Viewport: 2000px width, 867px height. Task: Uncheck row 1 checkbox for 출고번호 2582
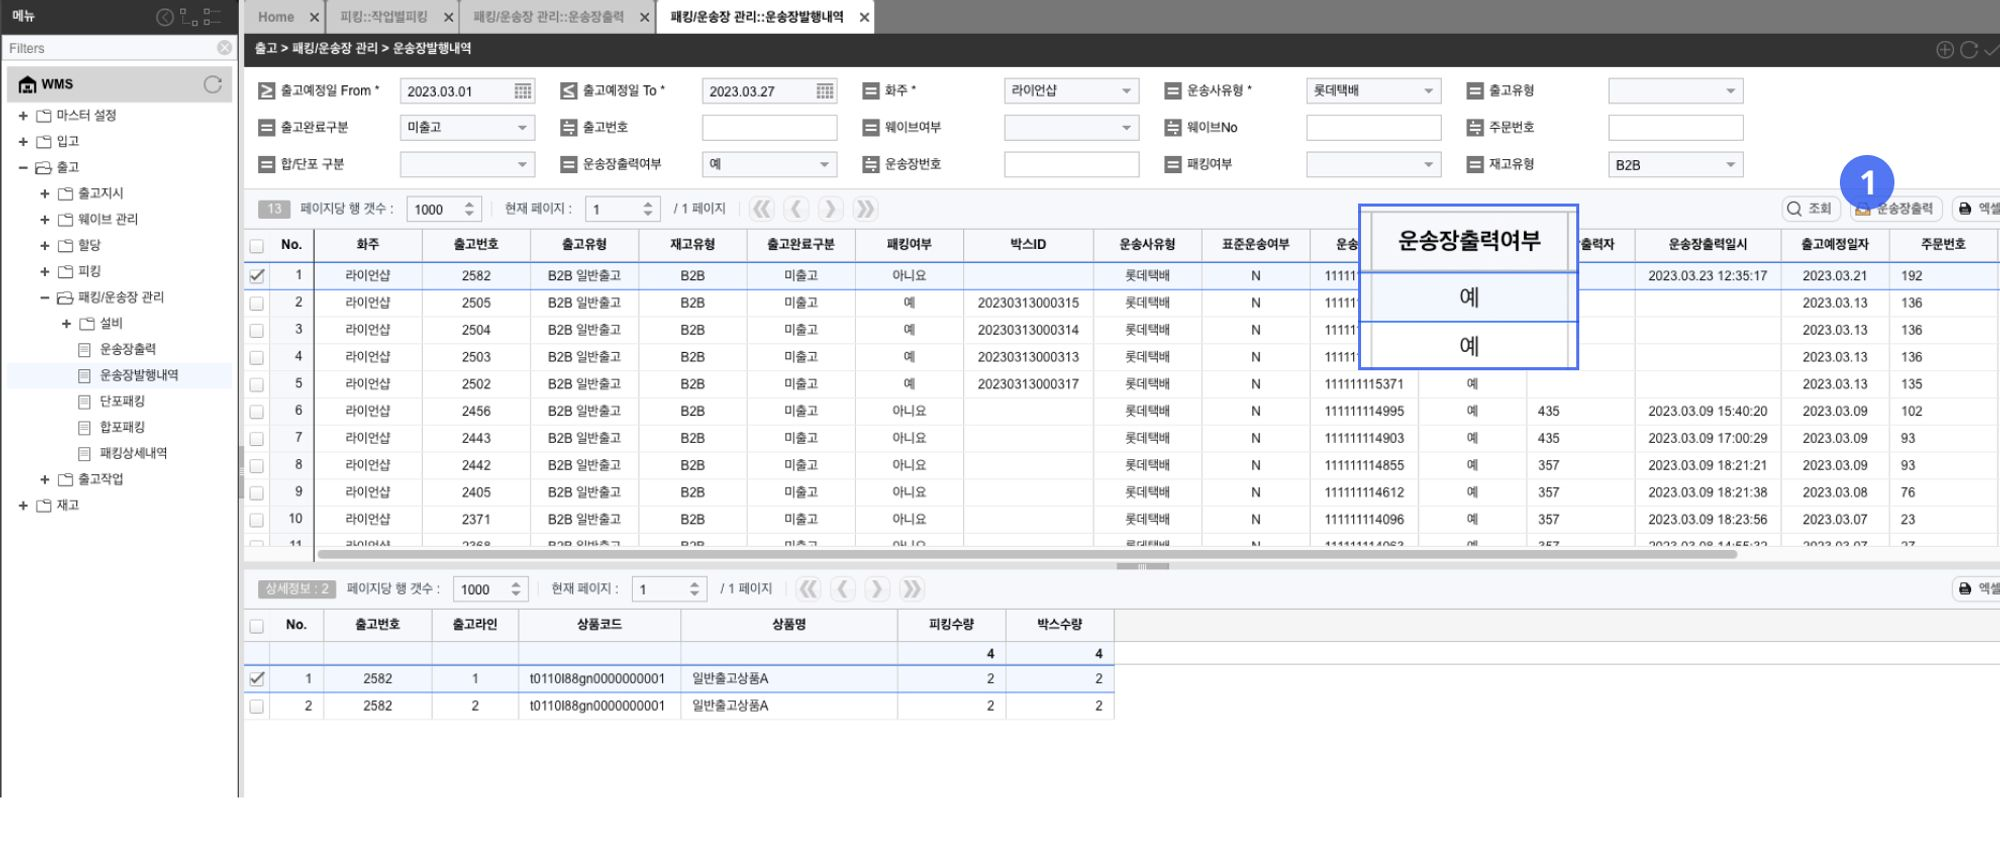point(257,275)
